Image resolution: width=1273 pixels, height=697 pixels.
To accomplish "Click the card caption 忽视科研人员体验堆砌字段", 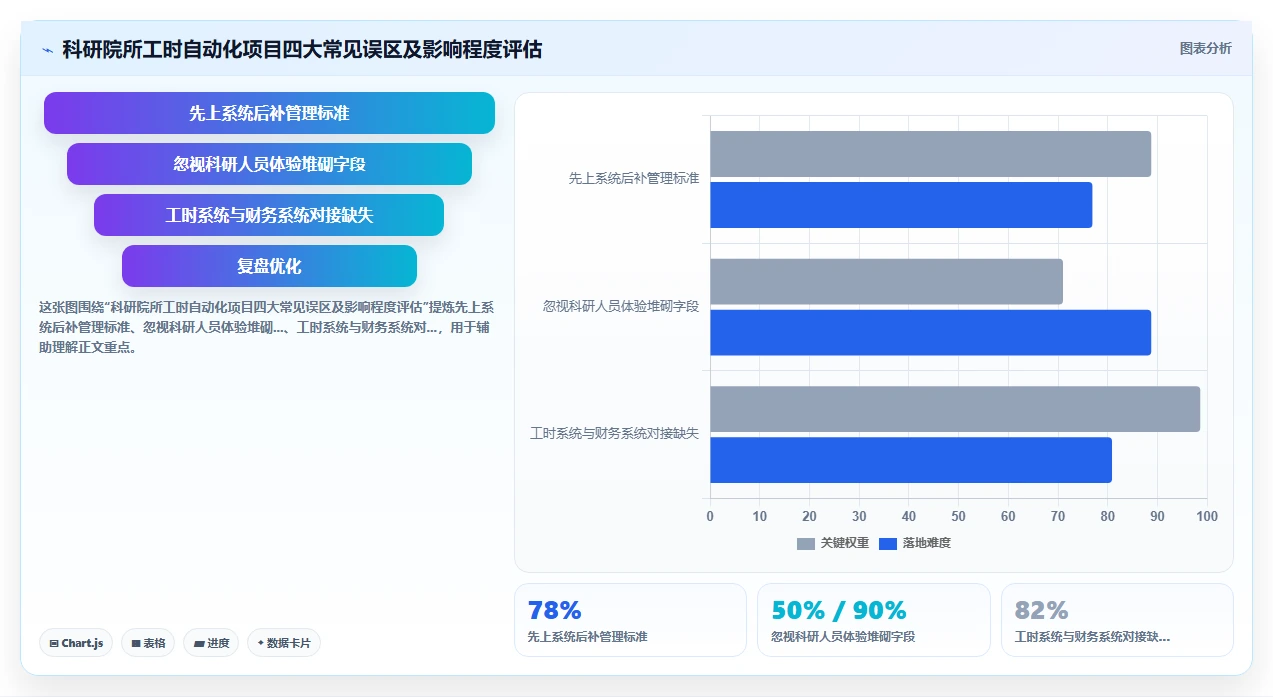I will coord(843,636).
